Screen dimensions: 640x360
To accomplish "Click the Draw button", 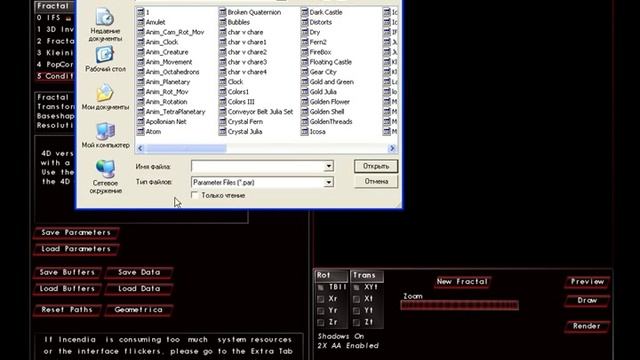I will point(587,300).
